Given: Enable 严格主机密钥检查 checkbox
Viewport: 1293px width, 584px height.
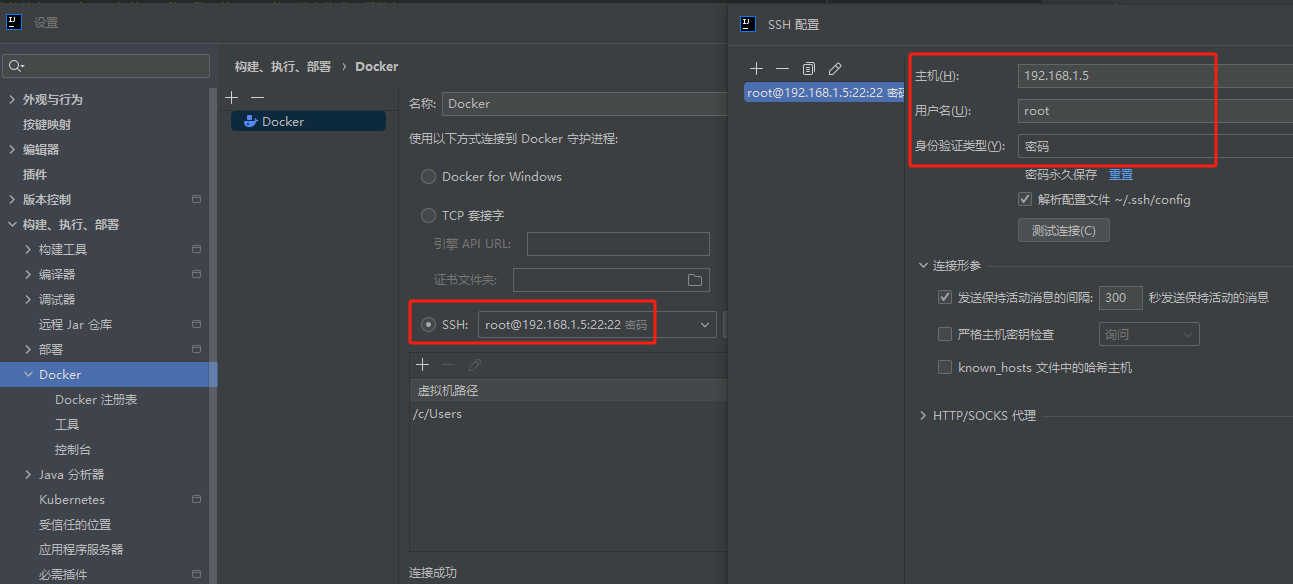Looking at the screenshot, I should [944, 334].
